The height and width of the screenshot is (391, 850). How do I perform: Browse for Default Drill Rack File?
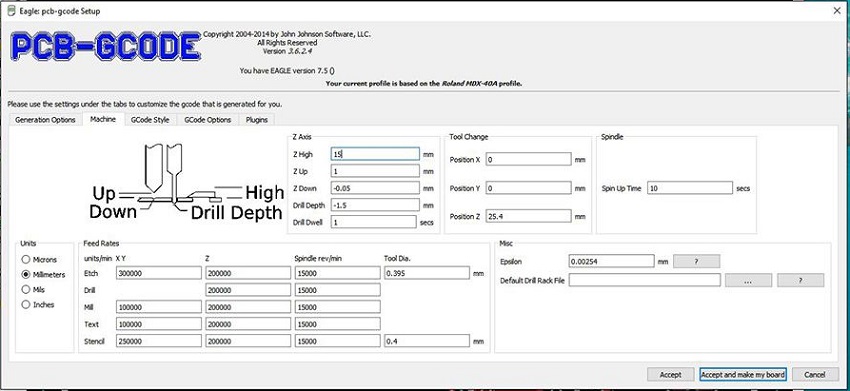pyautogui.click(x=748, y=280)
